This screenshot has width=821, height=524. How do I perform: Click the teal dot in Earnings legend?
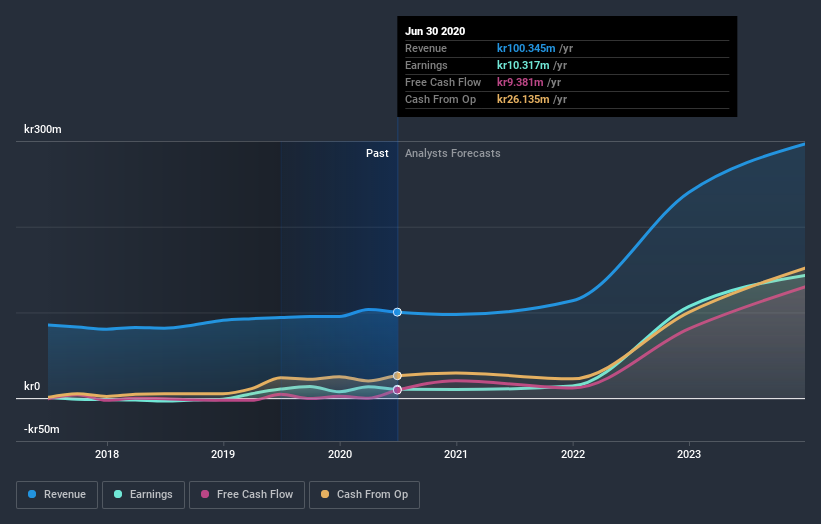pyautogui.click(x=118, y=494)
